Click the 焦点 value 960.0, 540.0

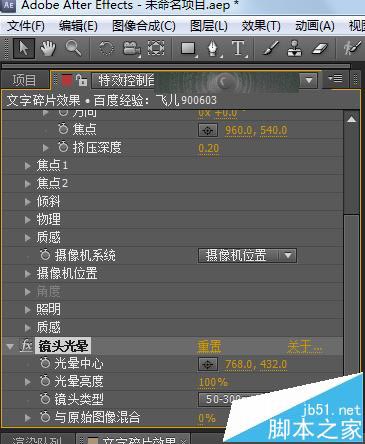pos(256,130)
